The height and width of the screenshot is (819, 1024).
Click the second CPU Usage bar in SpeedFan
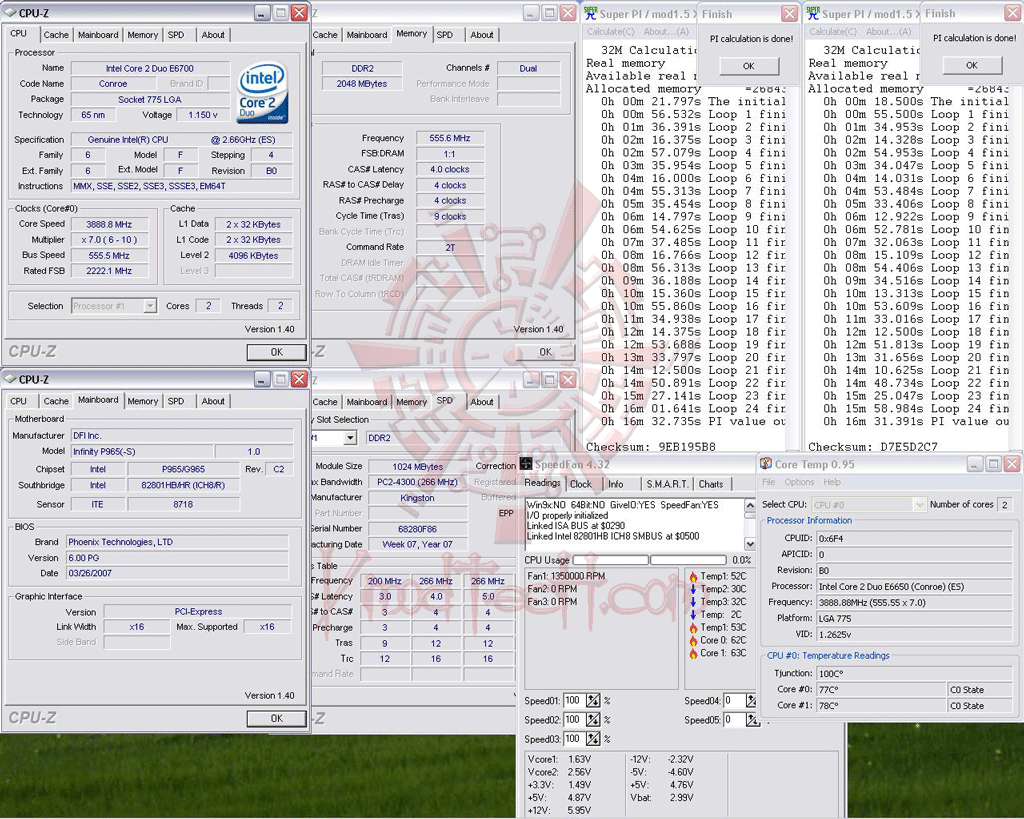(688, 560)
